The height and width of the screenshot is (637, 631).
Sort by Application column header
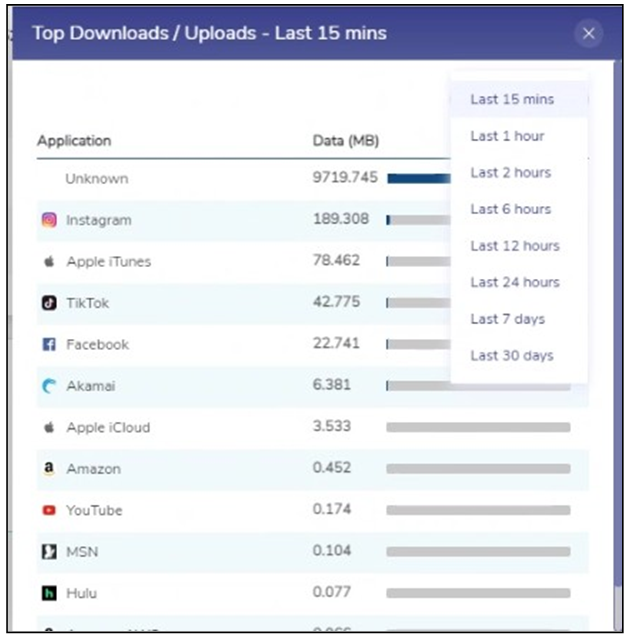[74, 141]
